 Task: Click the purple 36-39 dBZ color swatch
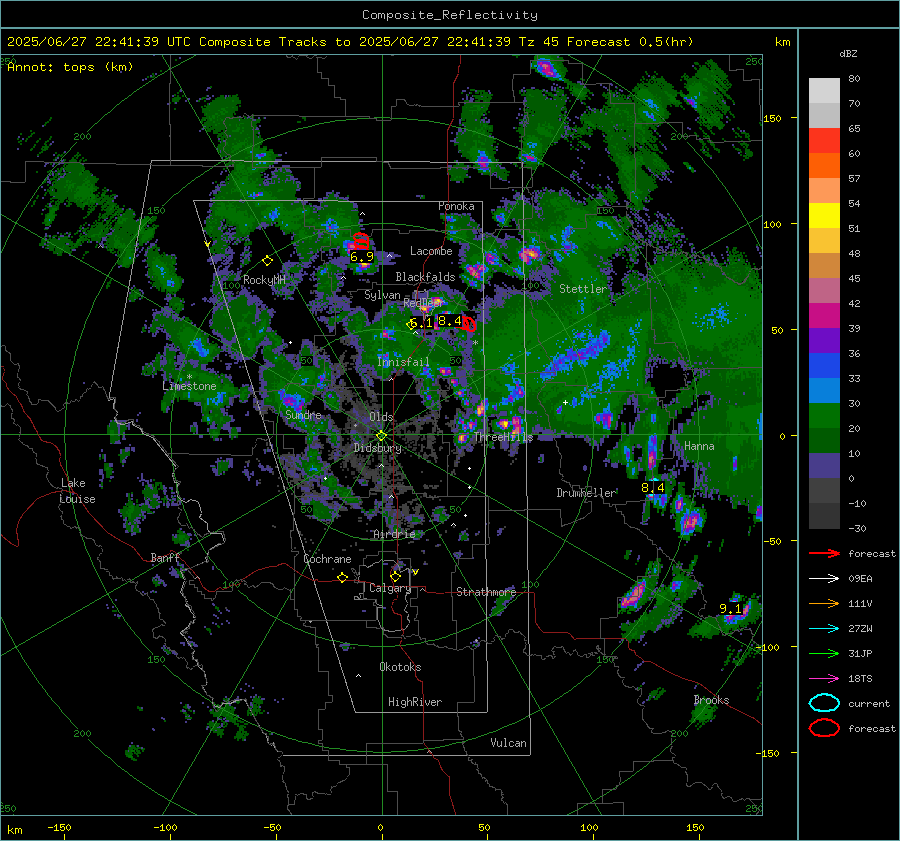pos(824,340)
